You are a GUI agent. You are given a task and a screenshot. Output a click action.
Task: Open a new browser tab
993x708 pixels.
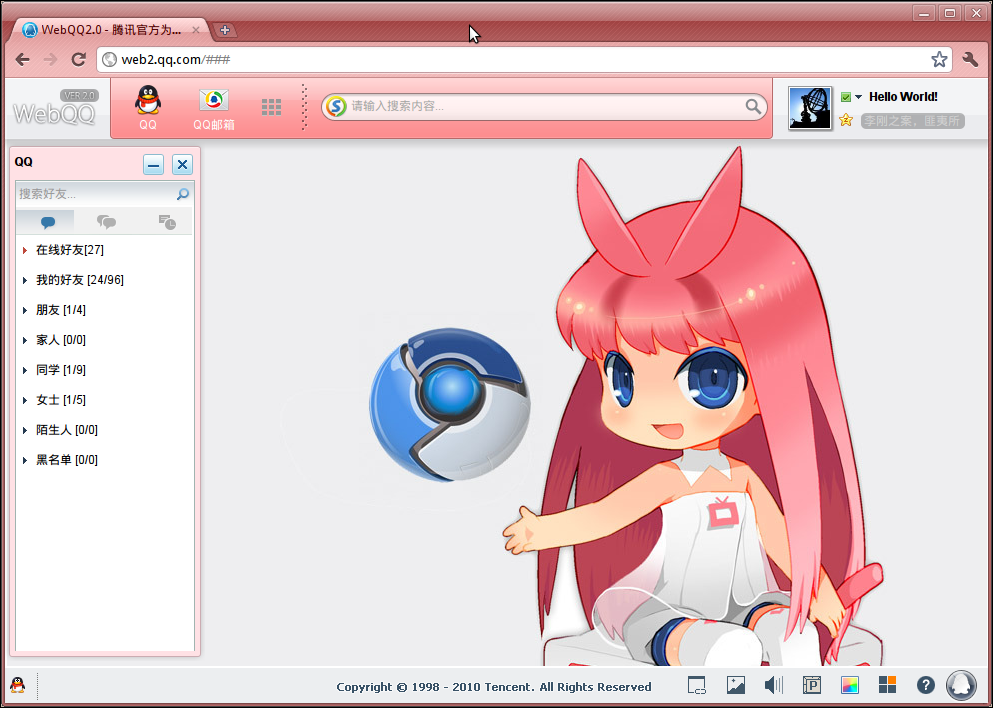pyautogui.click(x=224, y=30)
